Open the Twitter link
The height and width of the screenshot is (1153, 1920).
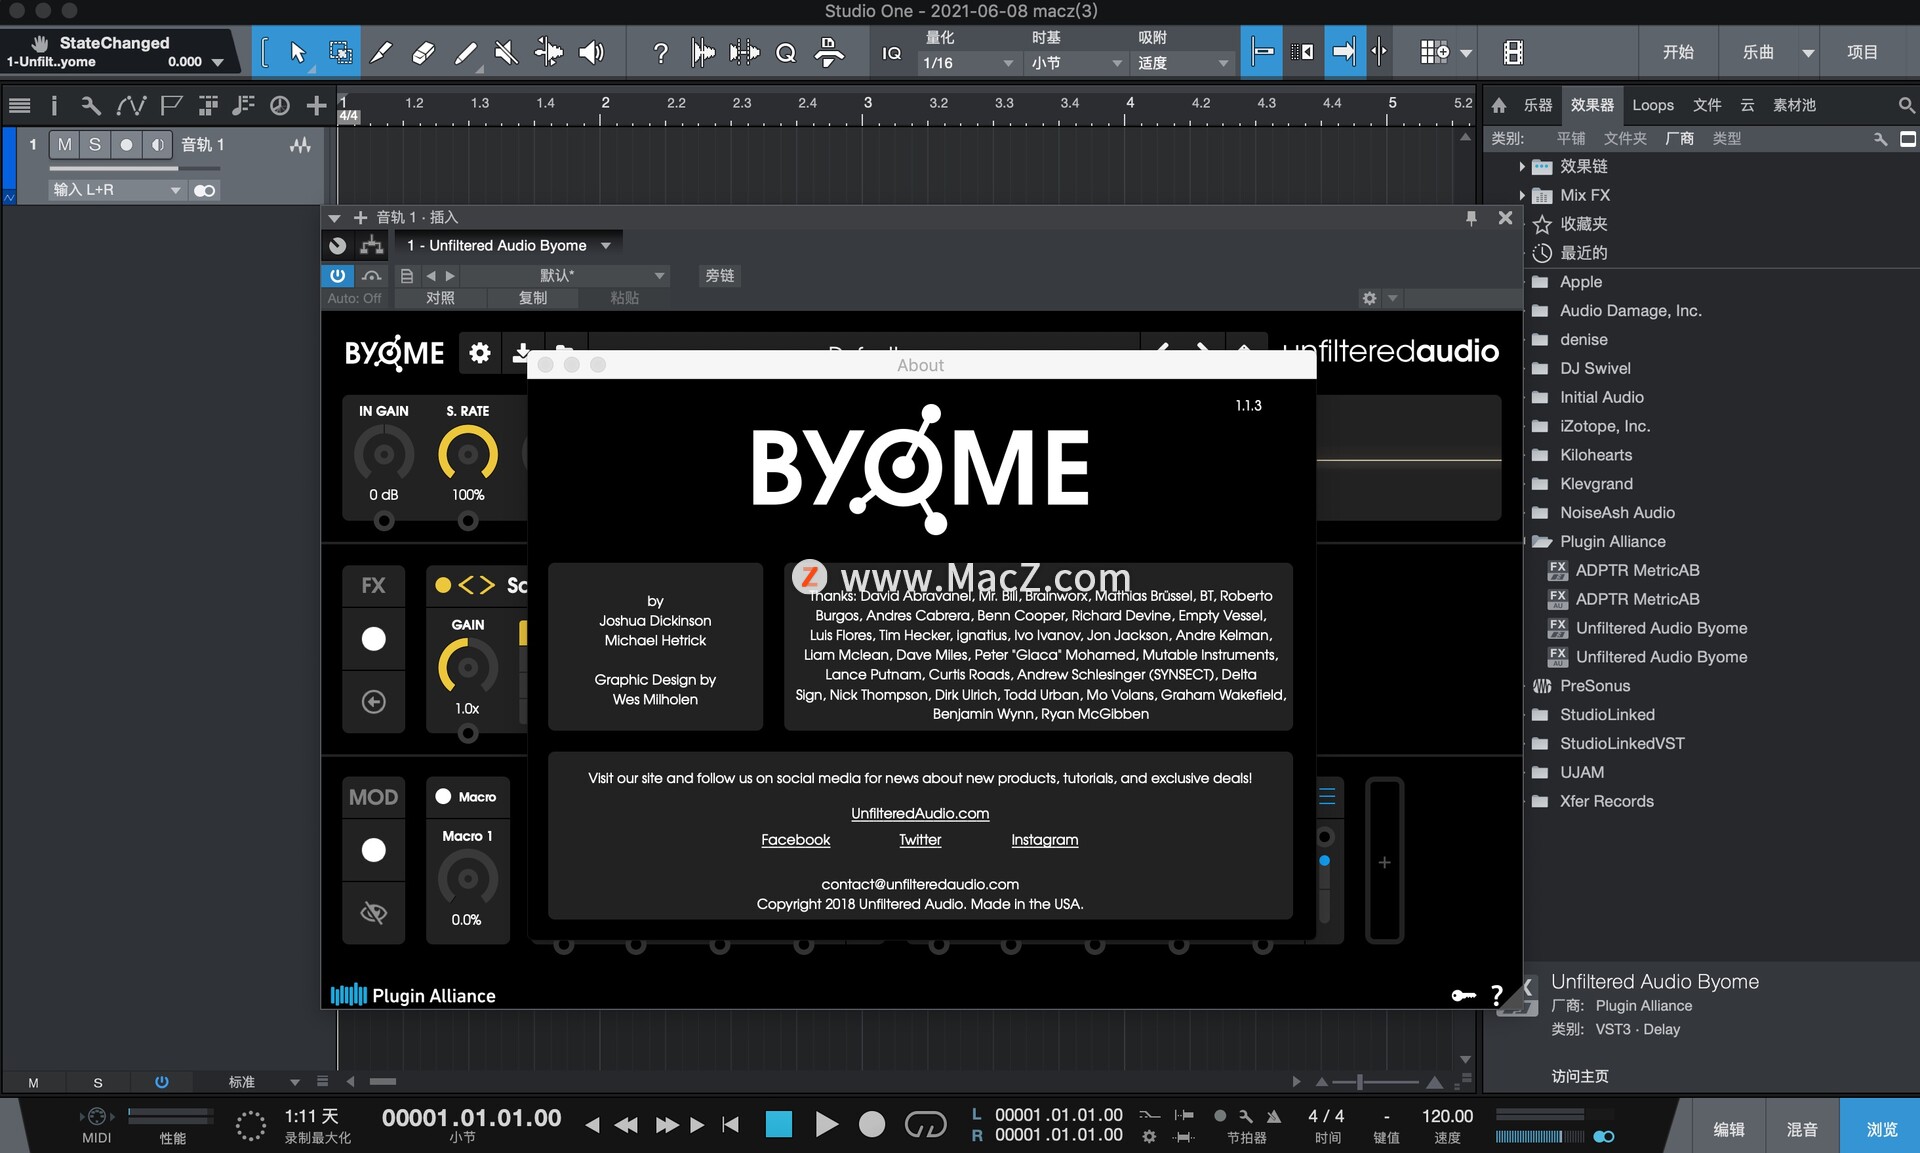tap(920, 839)
